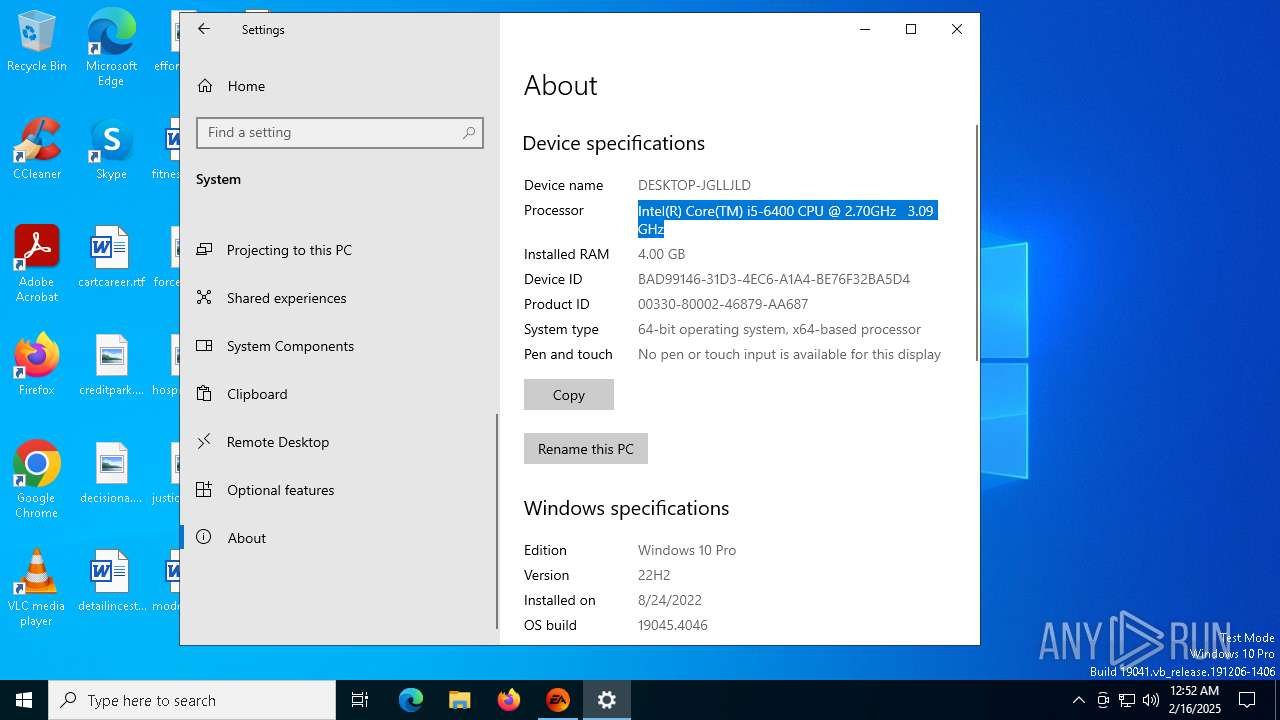Click the Version value 22H2
Viewport: 1280px width, 720px height.
click(x=654, y=575)
